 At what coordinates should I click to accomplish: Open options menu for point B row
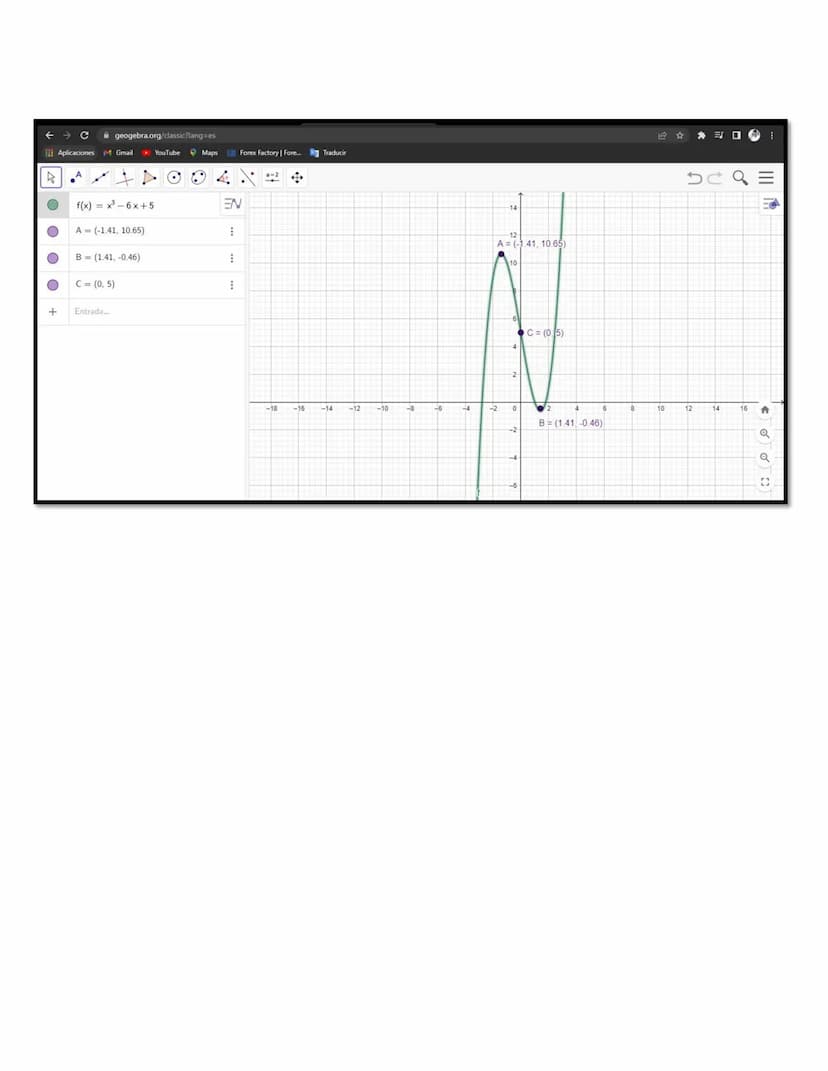tap(232, 258)
